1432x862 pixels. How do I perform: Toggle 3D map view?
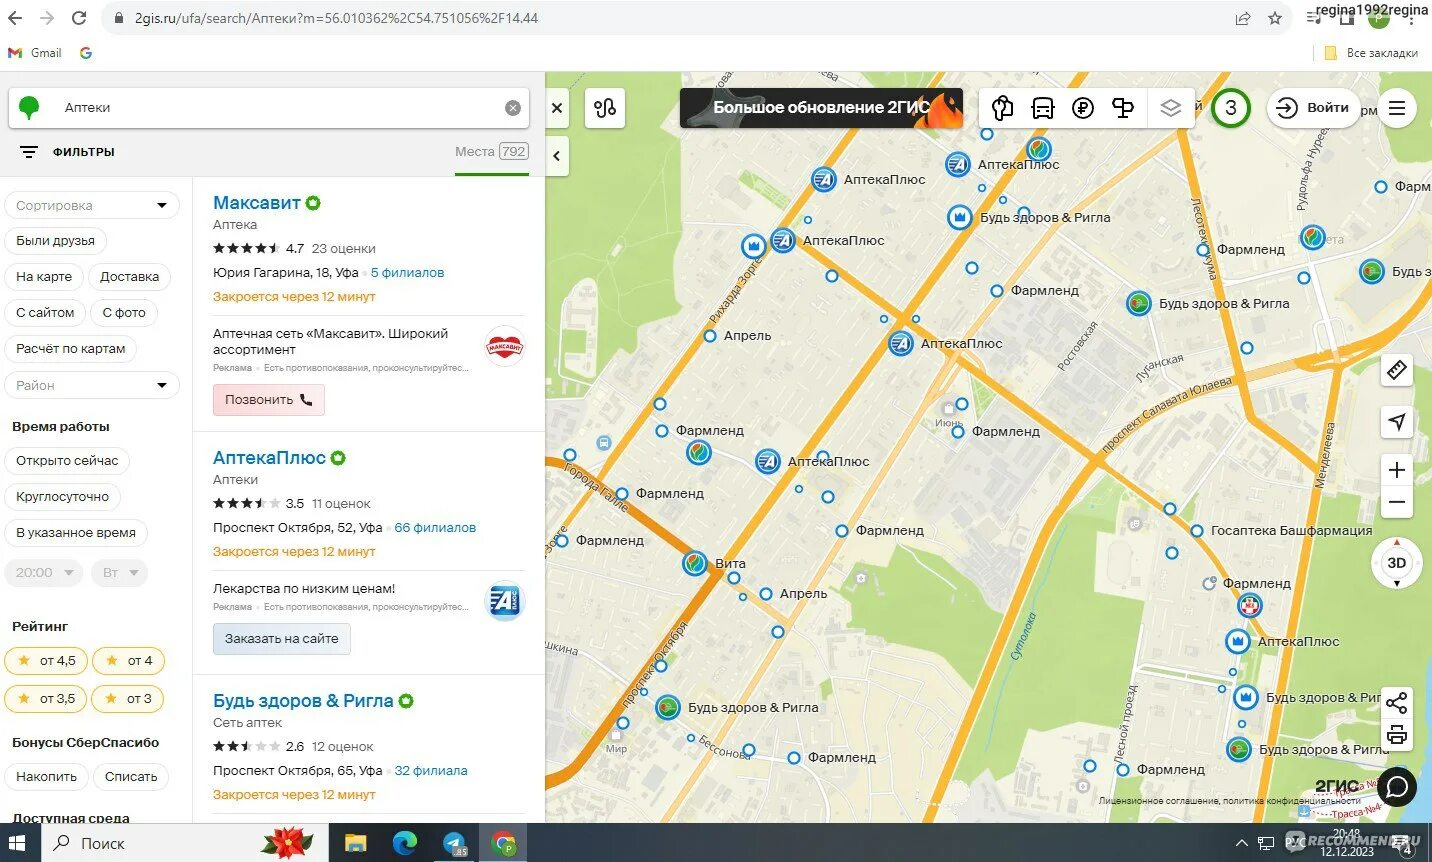tap(1397, 562)
